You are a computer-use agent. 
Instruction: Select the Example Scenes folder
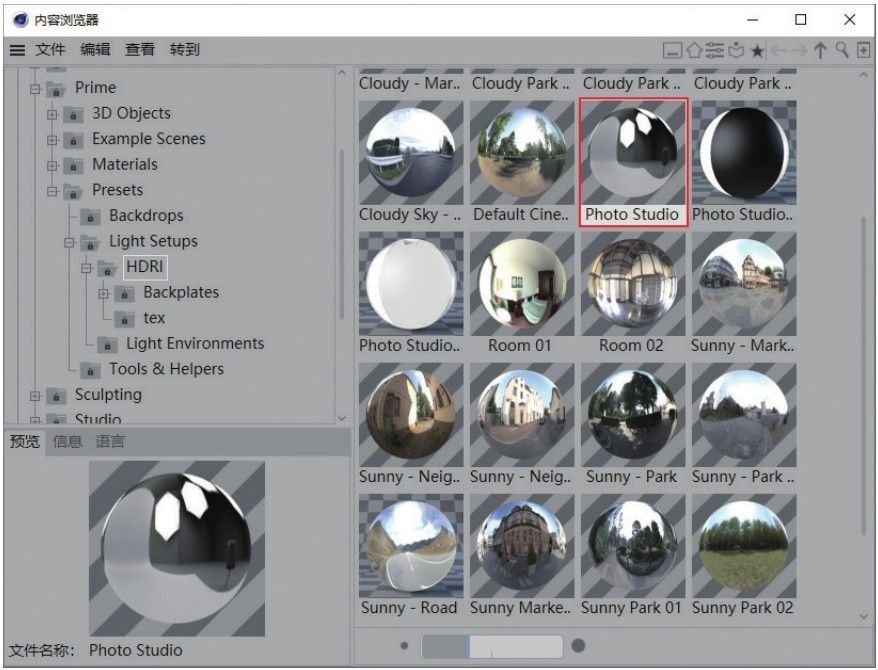point(149,139)
